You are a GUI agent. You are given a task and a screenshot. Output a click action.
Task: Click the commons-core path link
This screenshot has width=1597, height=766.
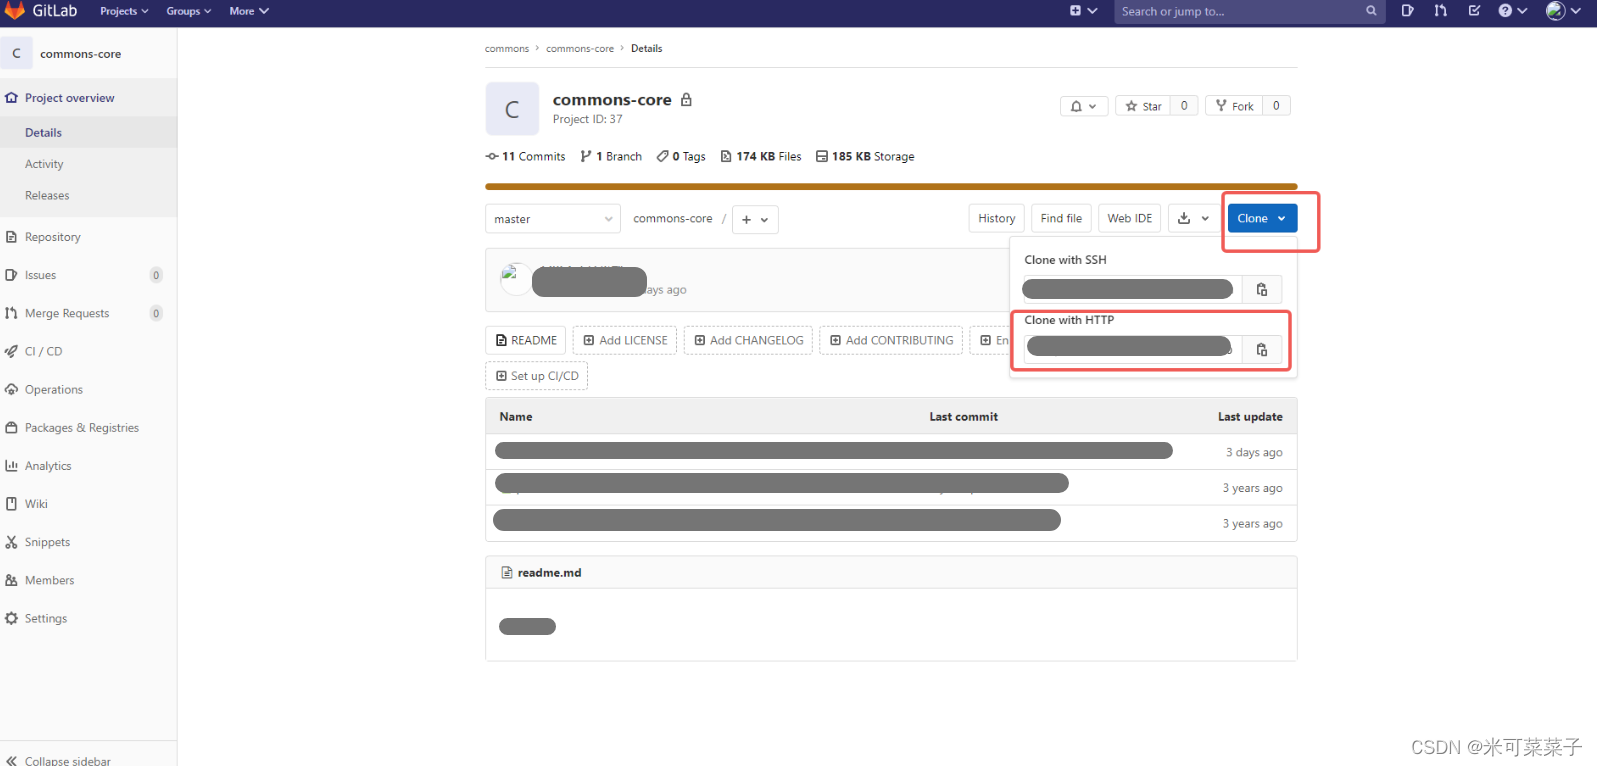[673, 218]
